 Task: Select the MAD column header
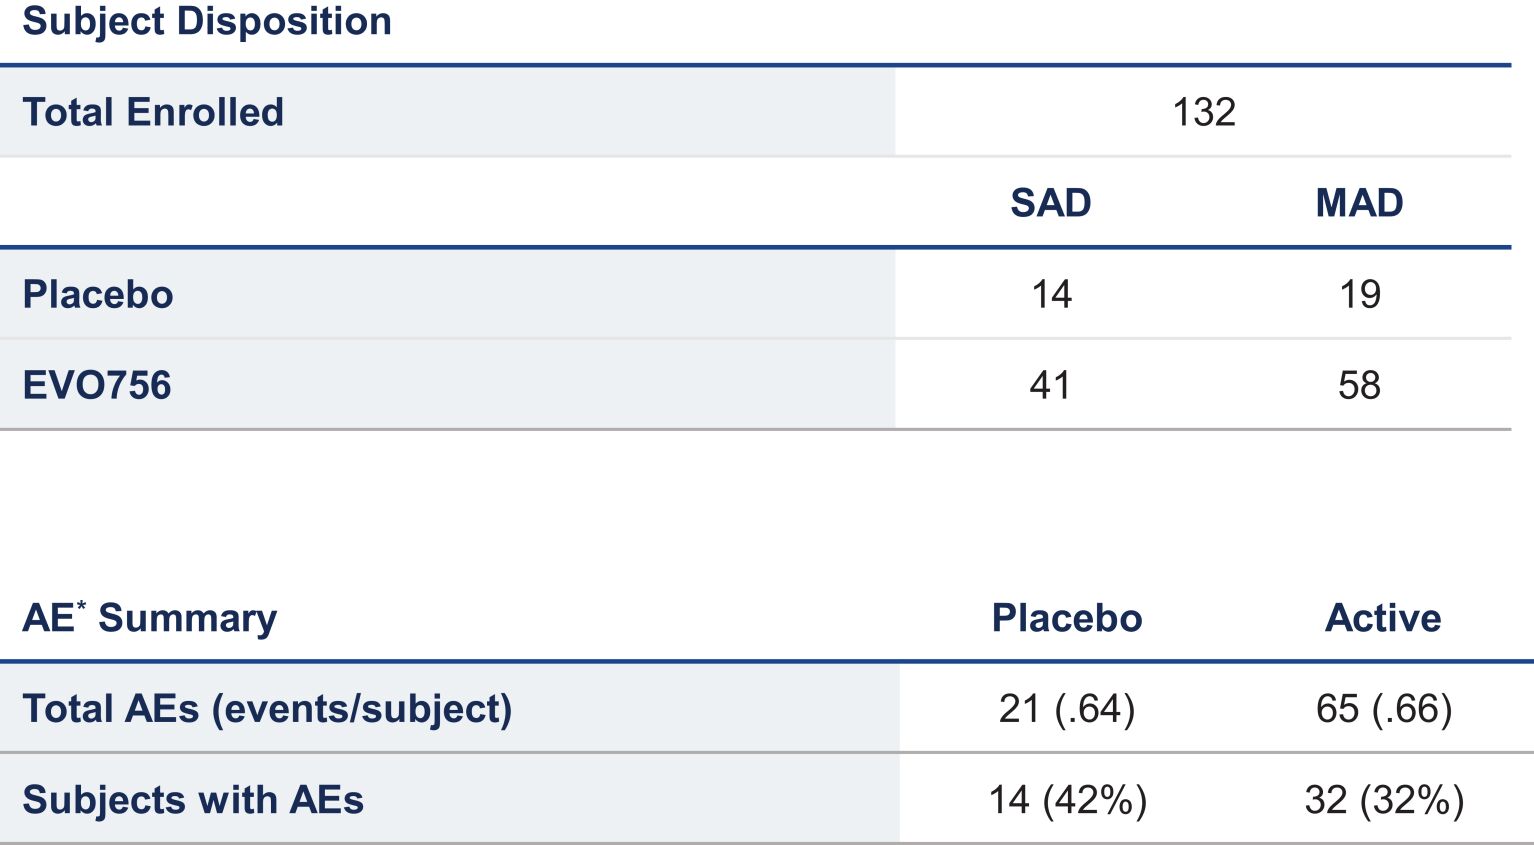[1359, 203]
